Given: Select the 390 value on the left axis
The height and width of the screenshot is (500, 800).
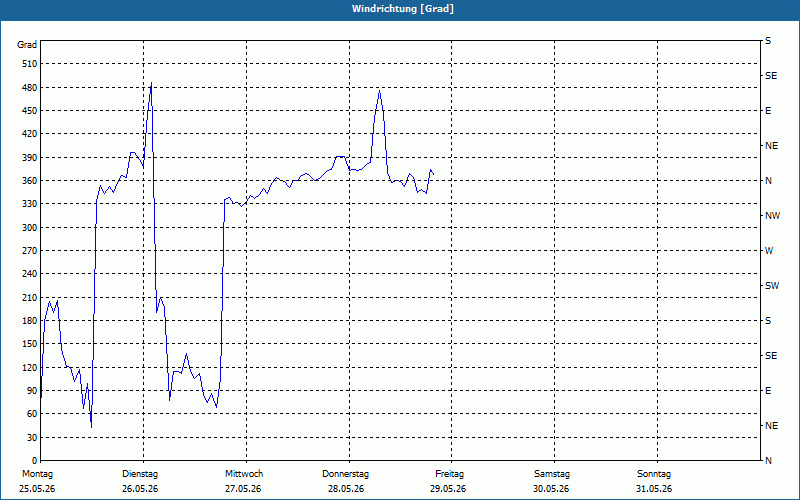Looking at the screenshot, I should pyautogui.click(x=30, y=158).
